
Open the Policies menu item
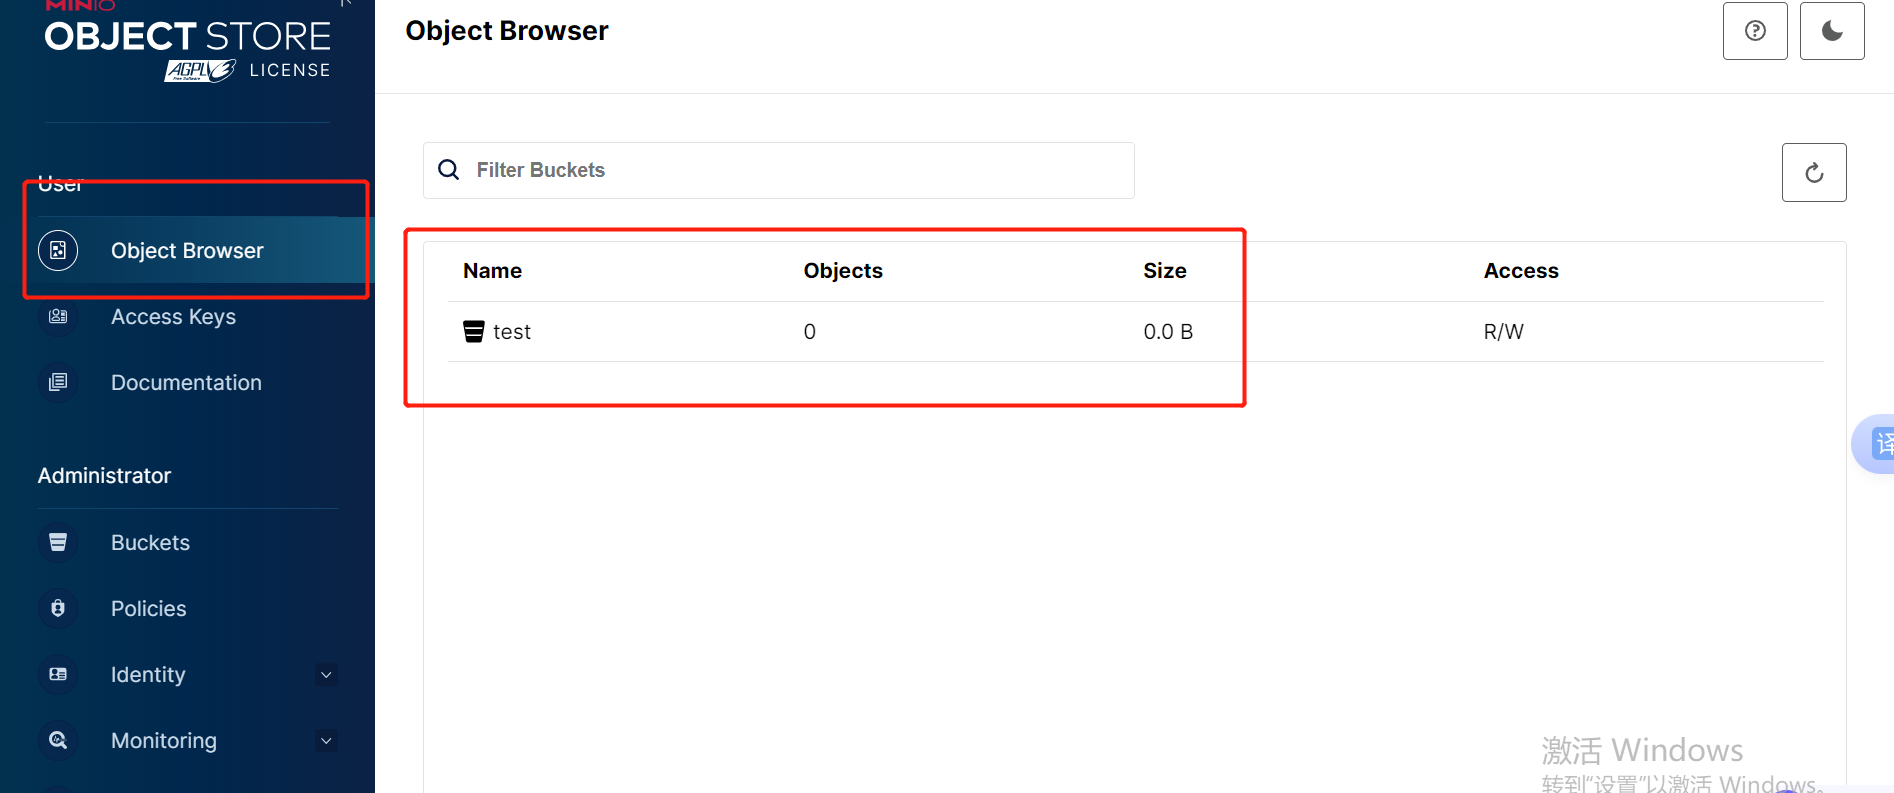point(148,609)
